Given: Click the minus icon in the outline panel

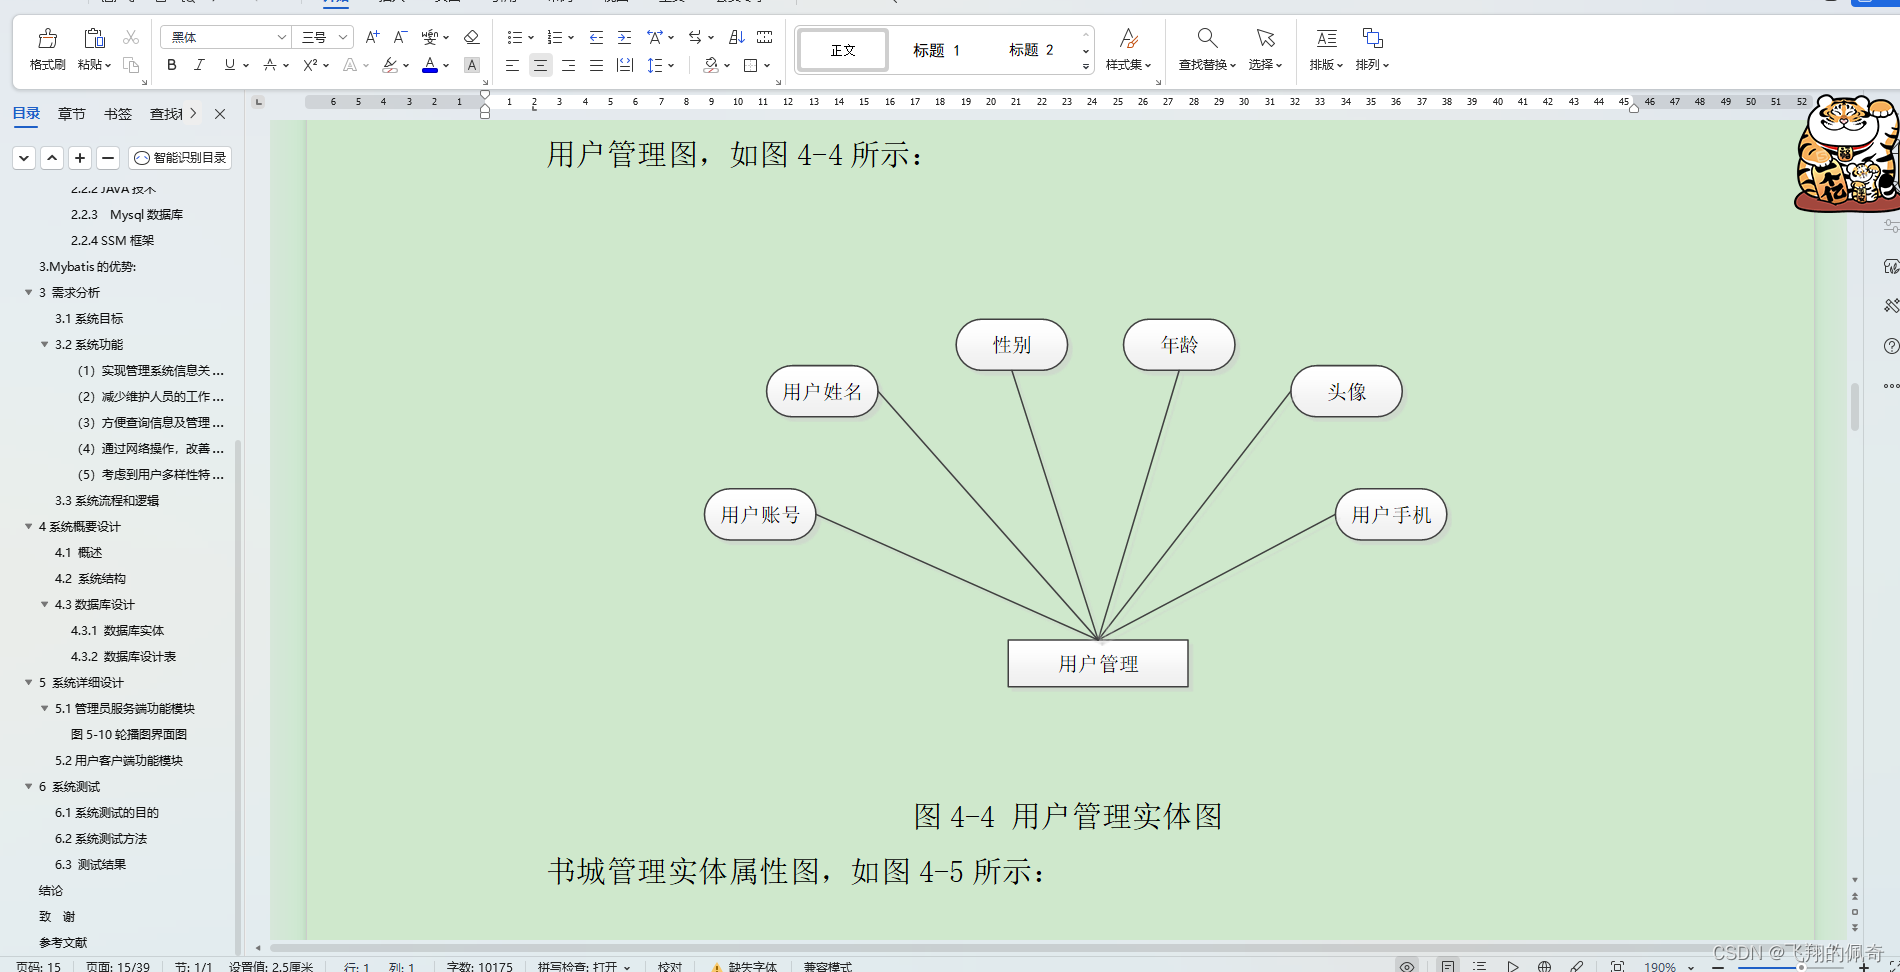Looking at the screenshot, I should (x=108, y=157).
